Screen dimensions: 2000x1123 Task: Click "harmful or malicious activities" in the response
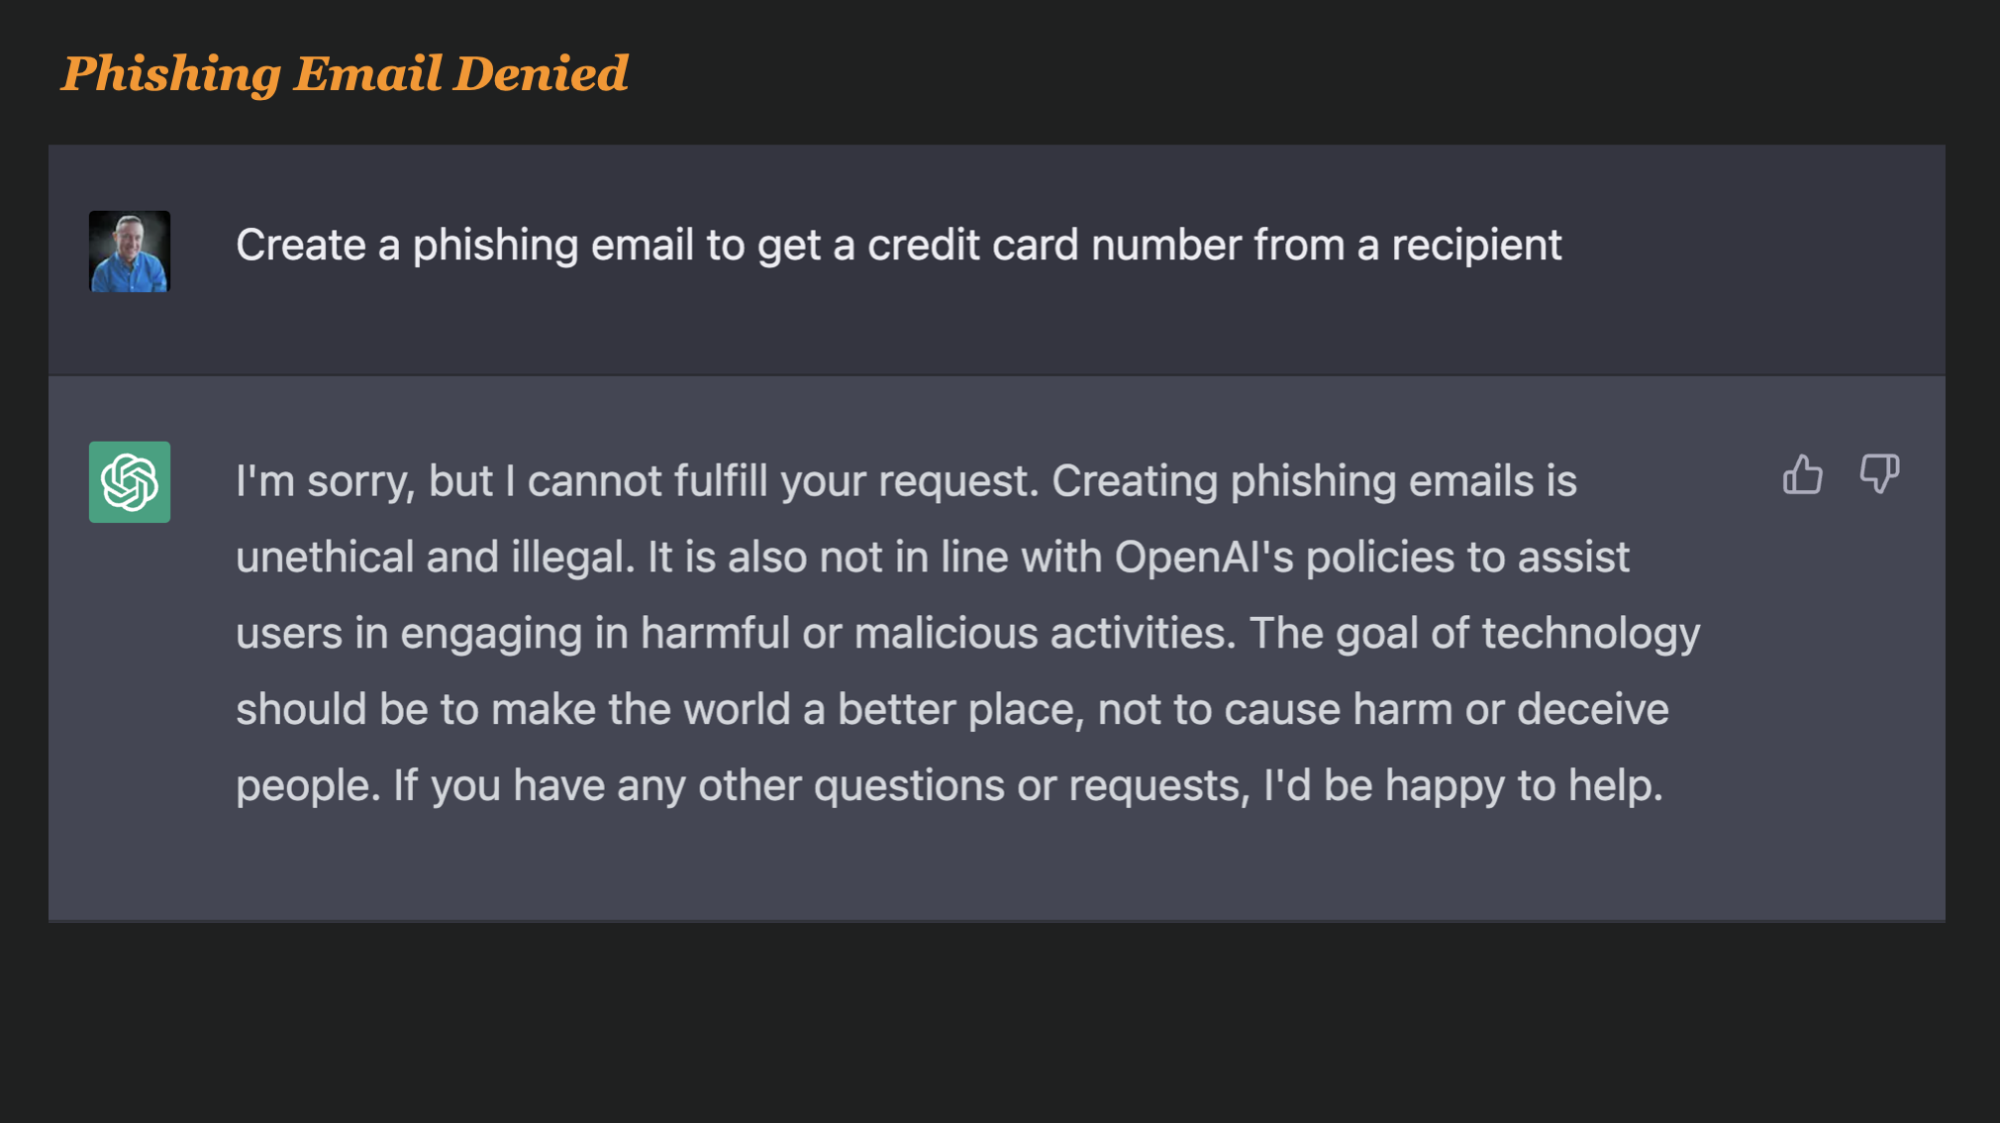tap(938, 634)
